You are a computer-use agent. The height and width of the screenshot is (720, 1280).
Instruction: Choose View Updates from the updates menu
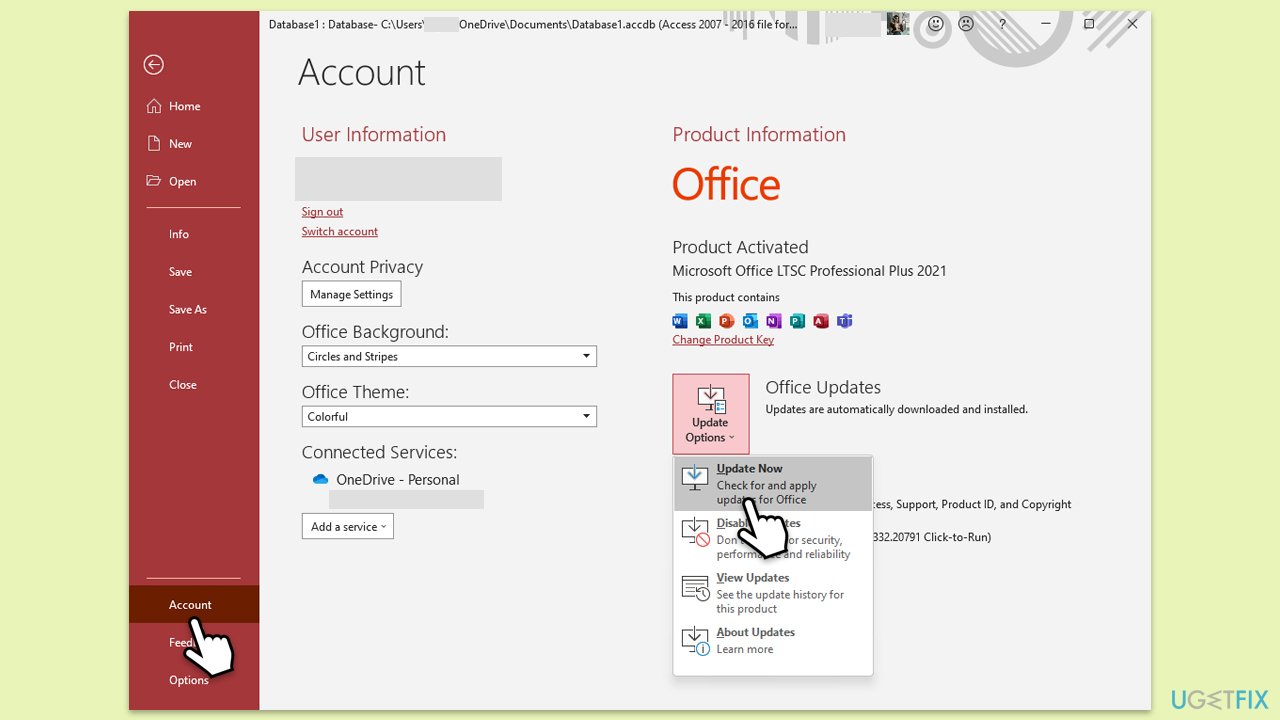773,593
